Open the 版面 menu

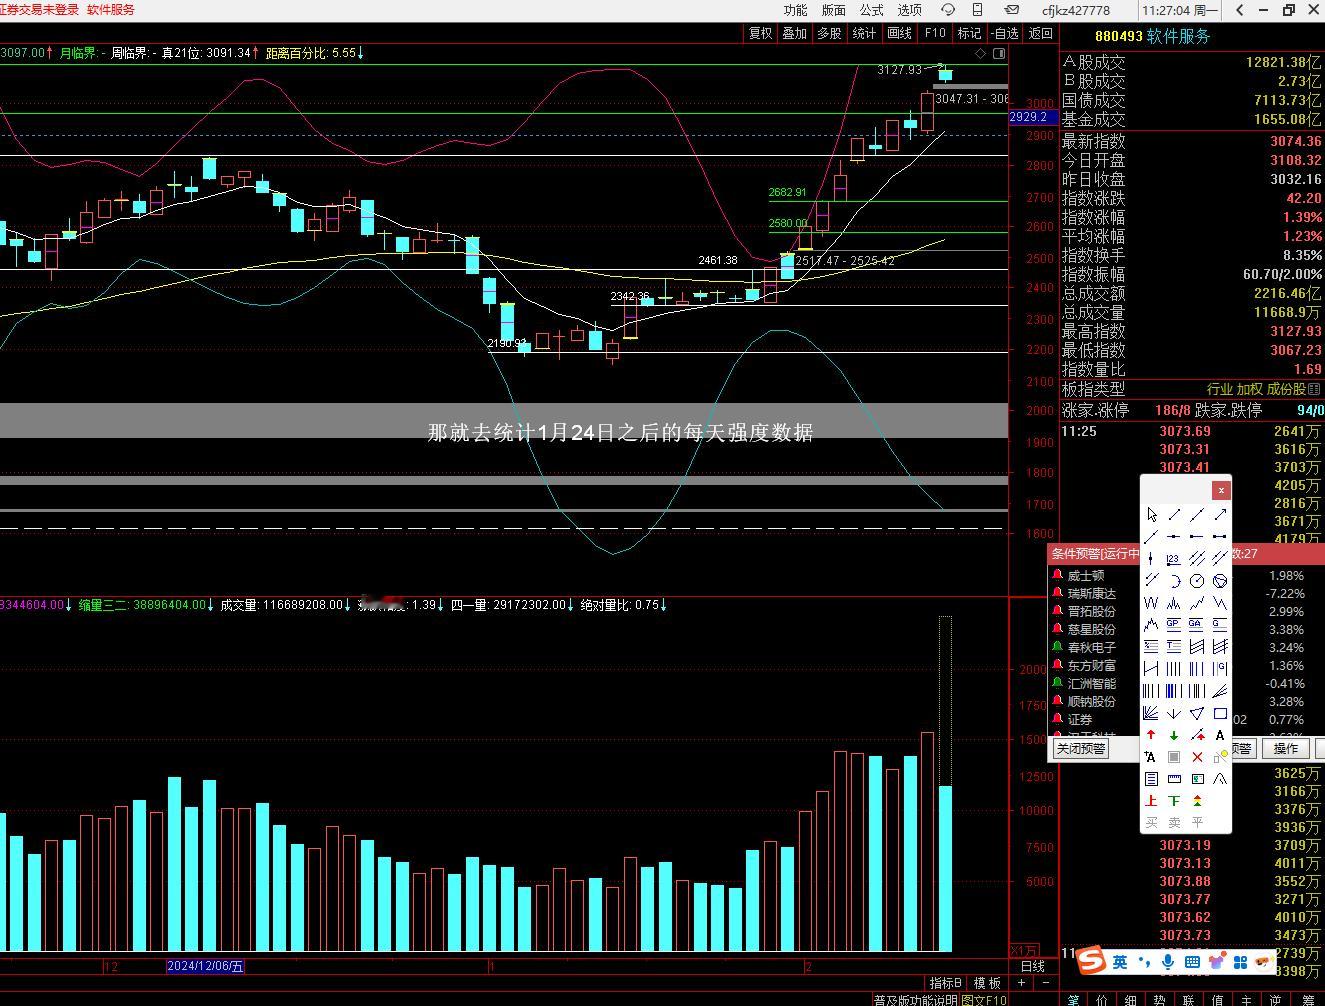coord(833,10)
